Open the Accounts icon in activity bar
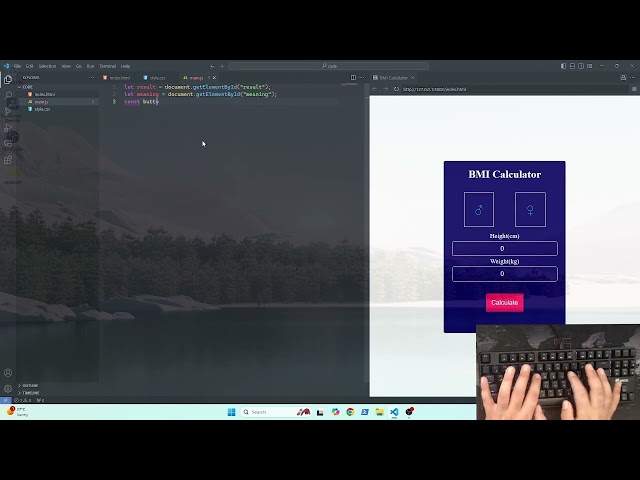Screen dimensions: 640x480 click(8, 373)
